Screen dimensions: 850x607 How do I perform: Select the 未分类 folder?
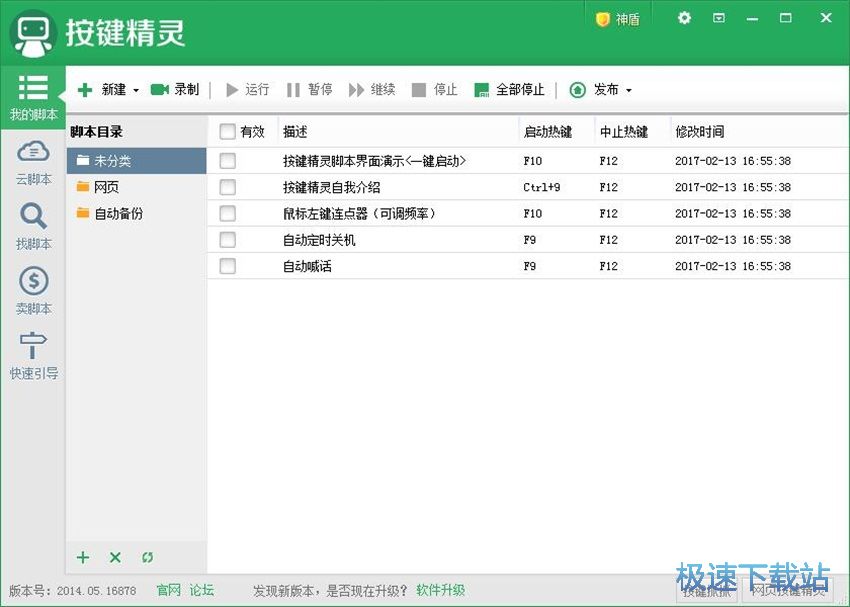click(x=136, y=160)
